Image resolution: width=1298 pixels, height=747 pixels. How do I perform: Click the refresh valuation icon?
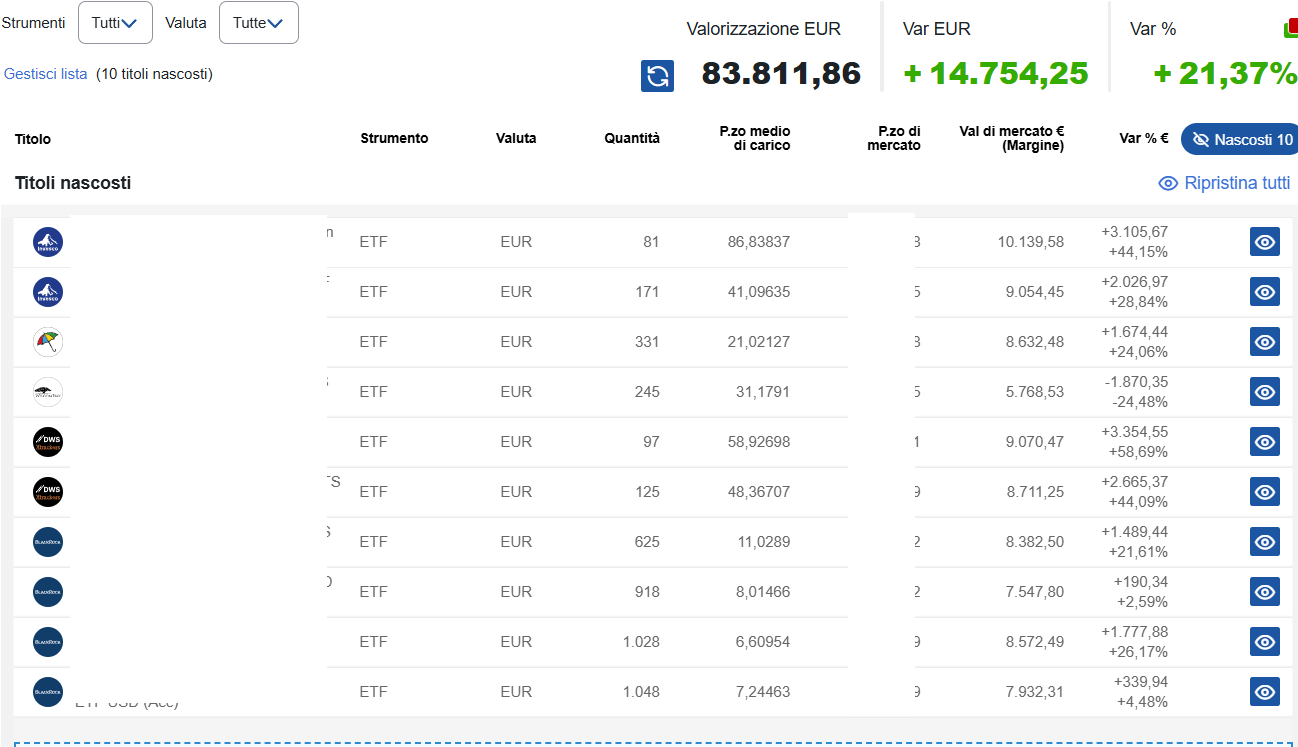[657, 76]
